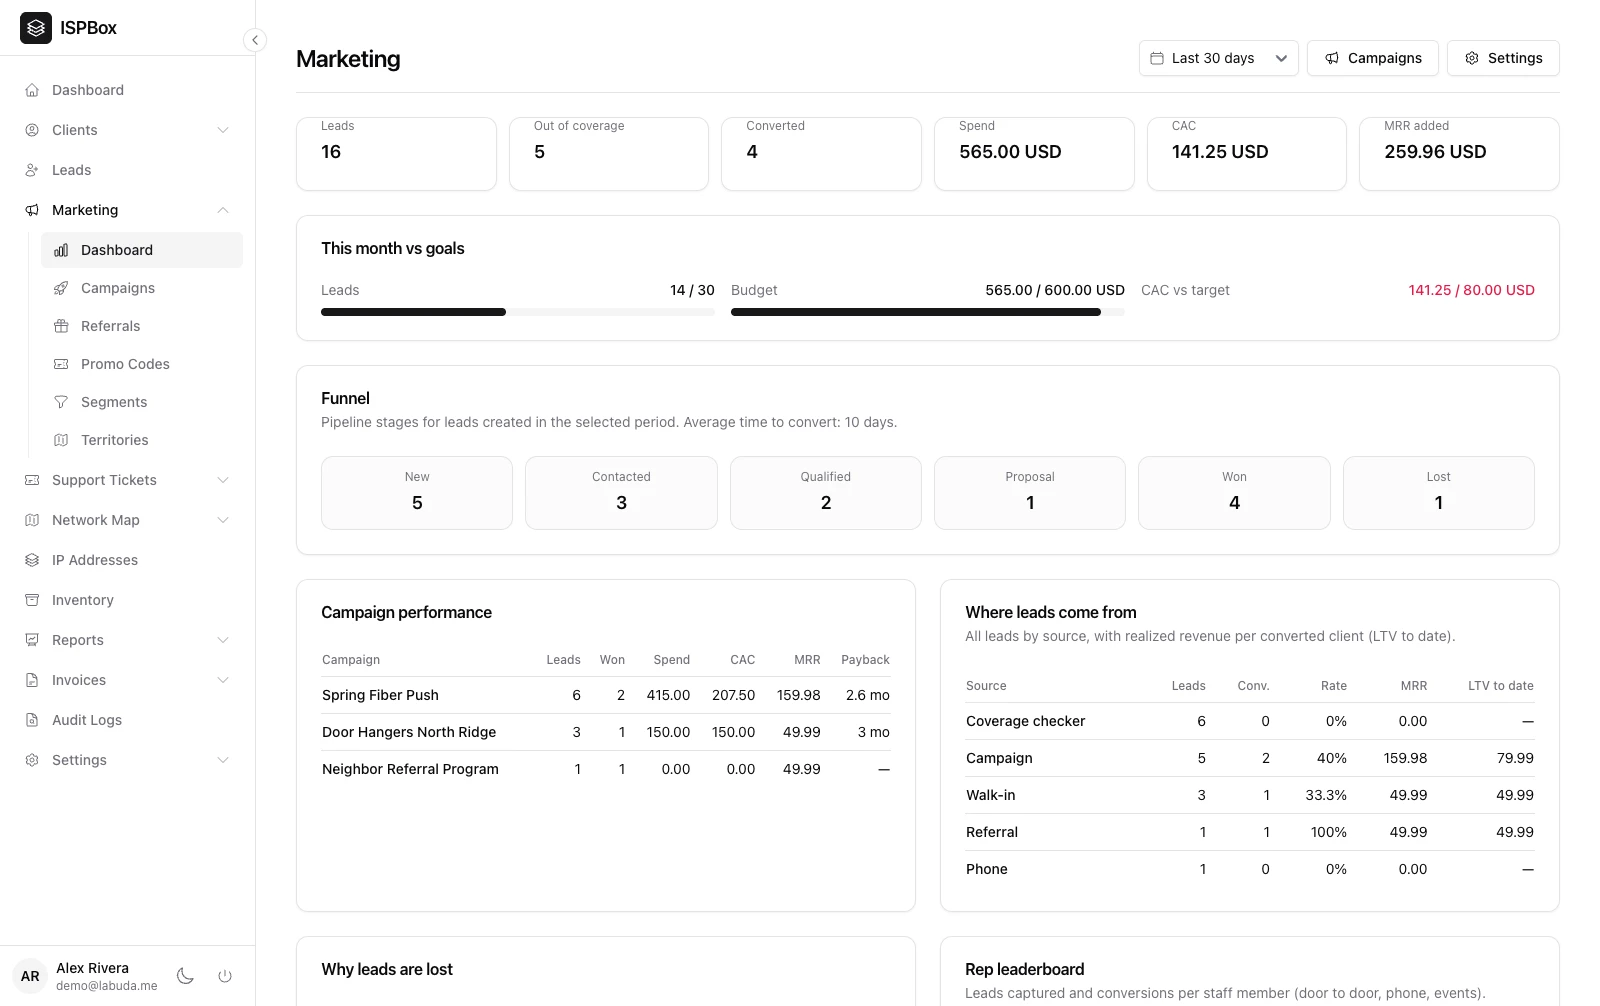
Task: Click the AR user avatar
Action: [30, 976]
